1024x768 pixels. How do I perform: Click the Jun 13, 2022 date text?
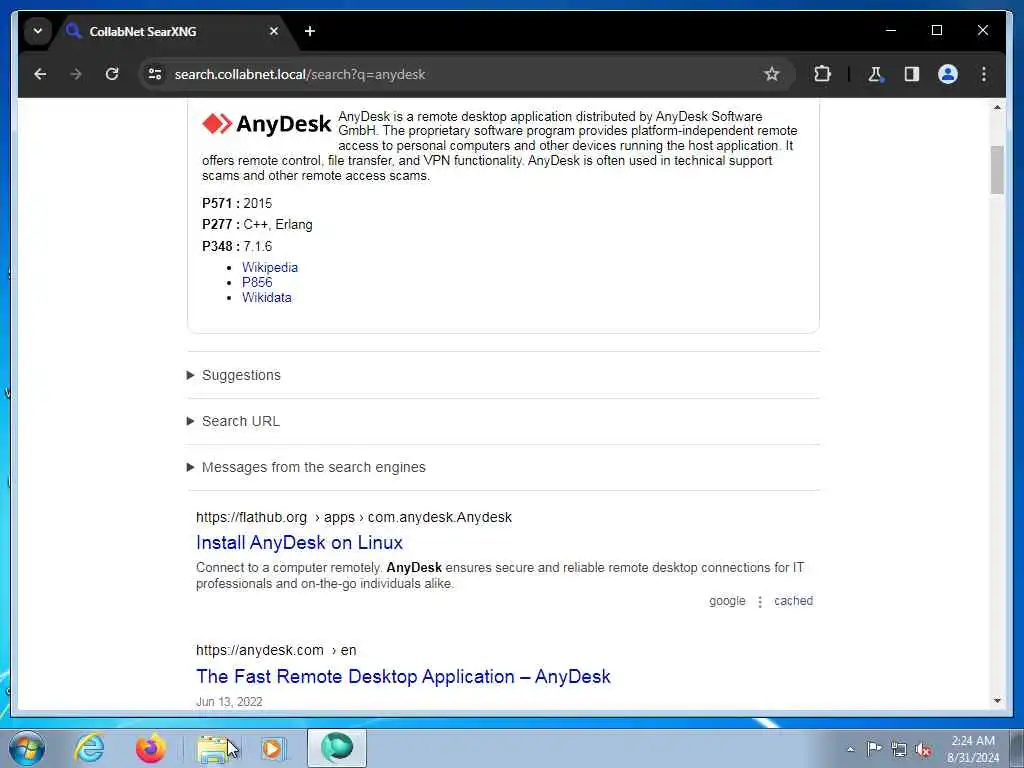tap(229, 702)
